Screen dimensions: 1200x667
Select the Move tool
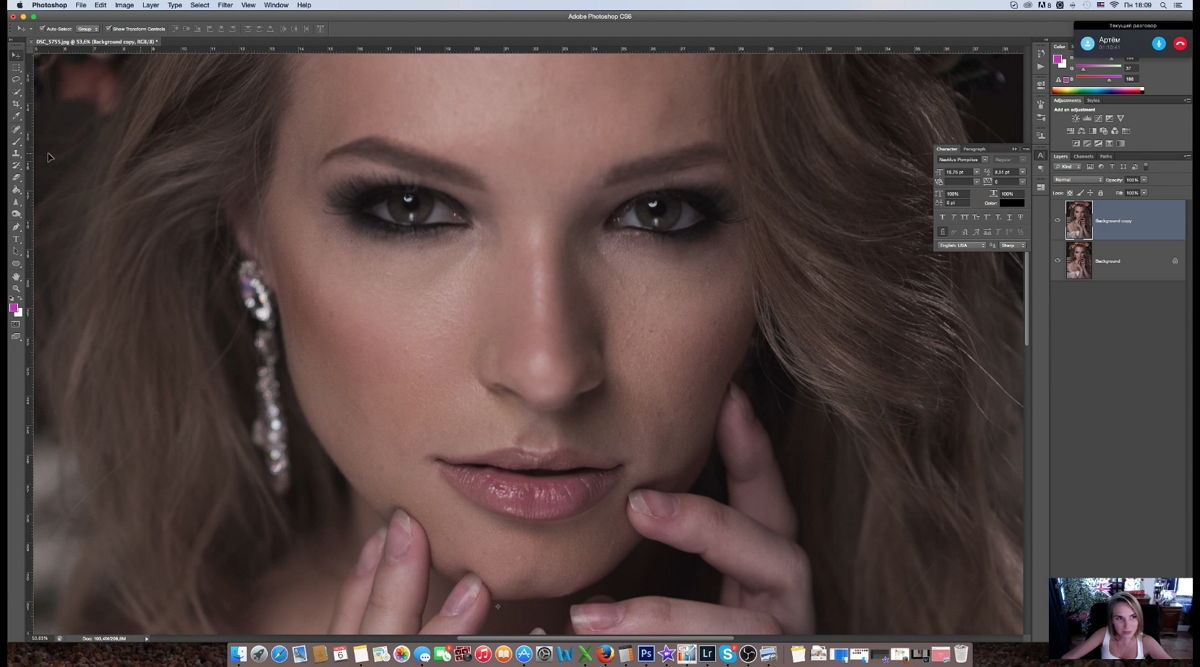click(x=16, y=54)
